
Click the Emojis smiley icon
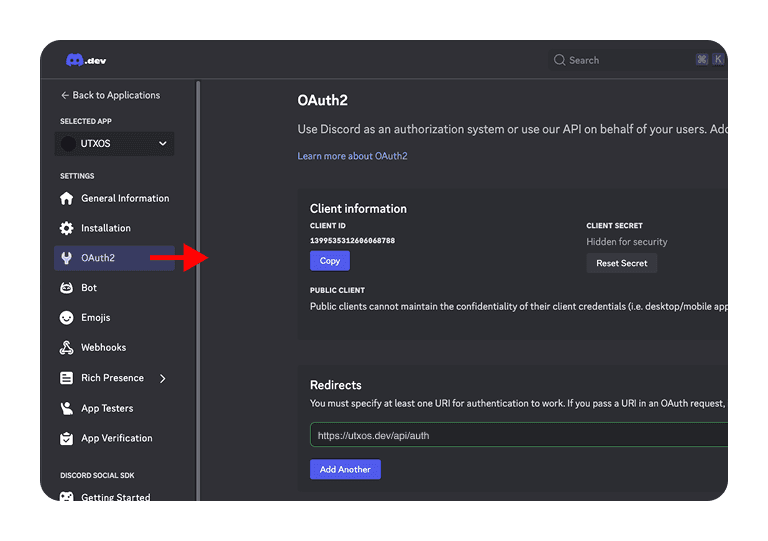(x=67, y=318)
